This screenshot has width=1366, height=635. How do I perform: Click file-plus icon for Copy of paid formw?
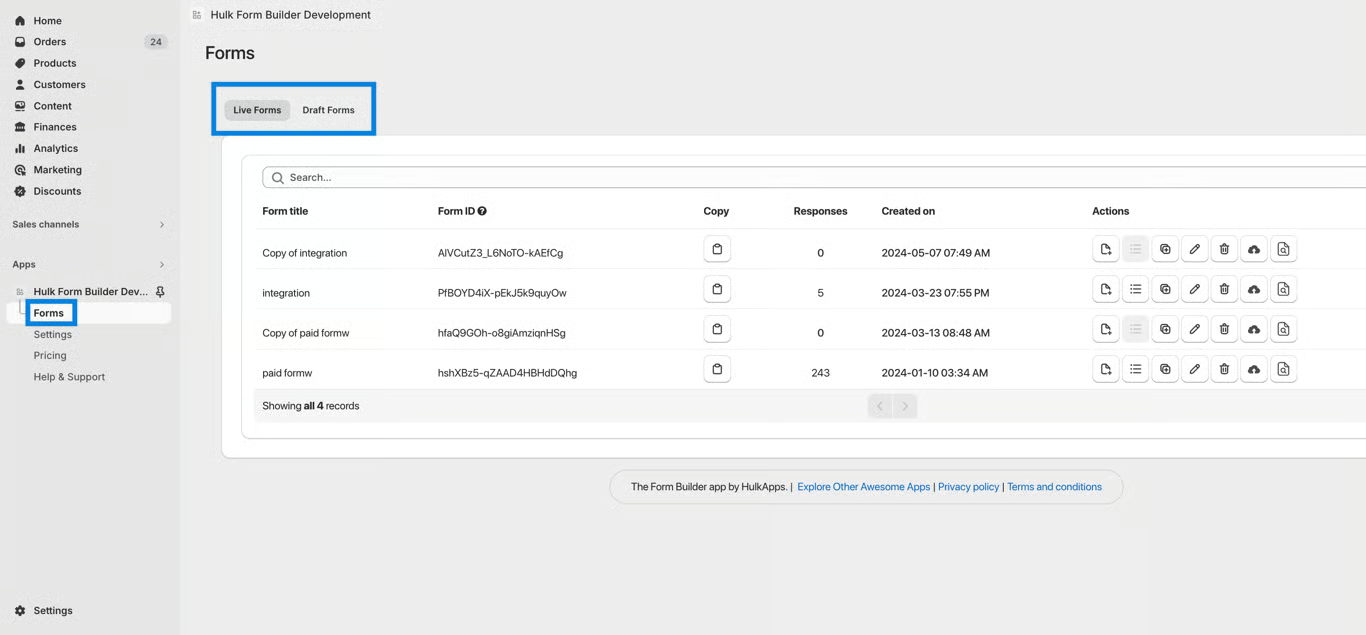[x=1106, y=329]
